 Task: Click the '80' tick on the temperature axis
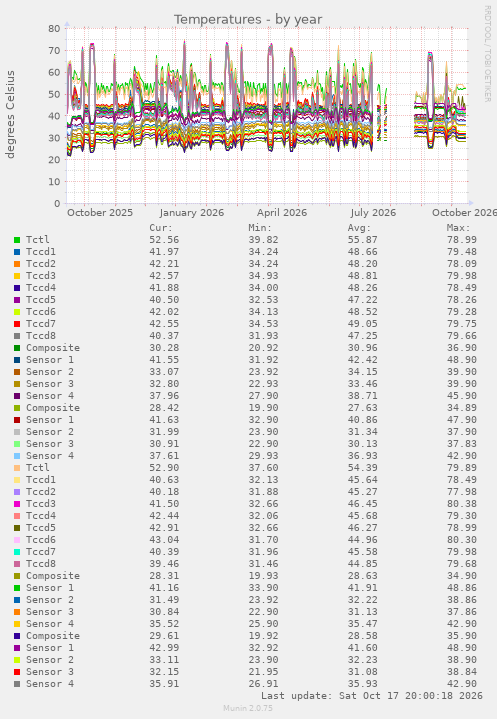54,28
